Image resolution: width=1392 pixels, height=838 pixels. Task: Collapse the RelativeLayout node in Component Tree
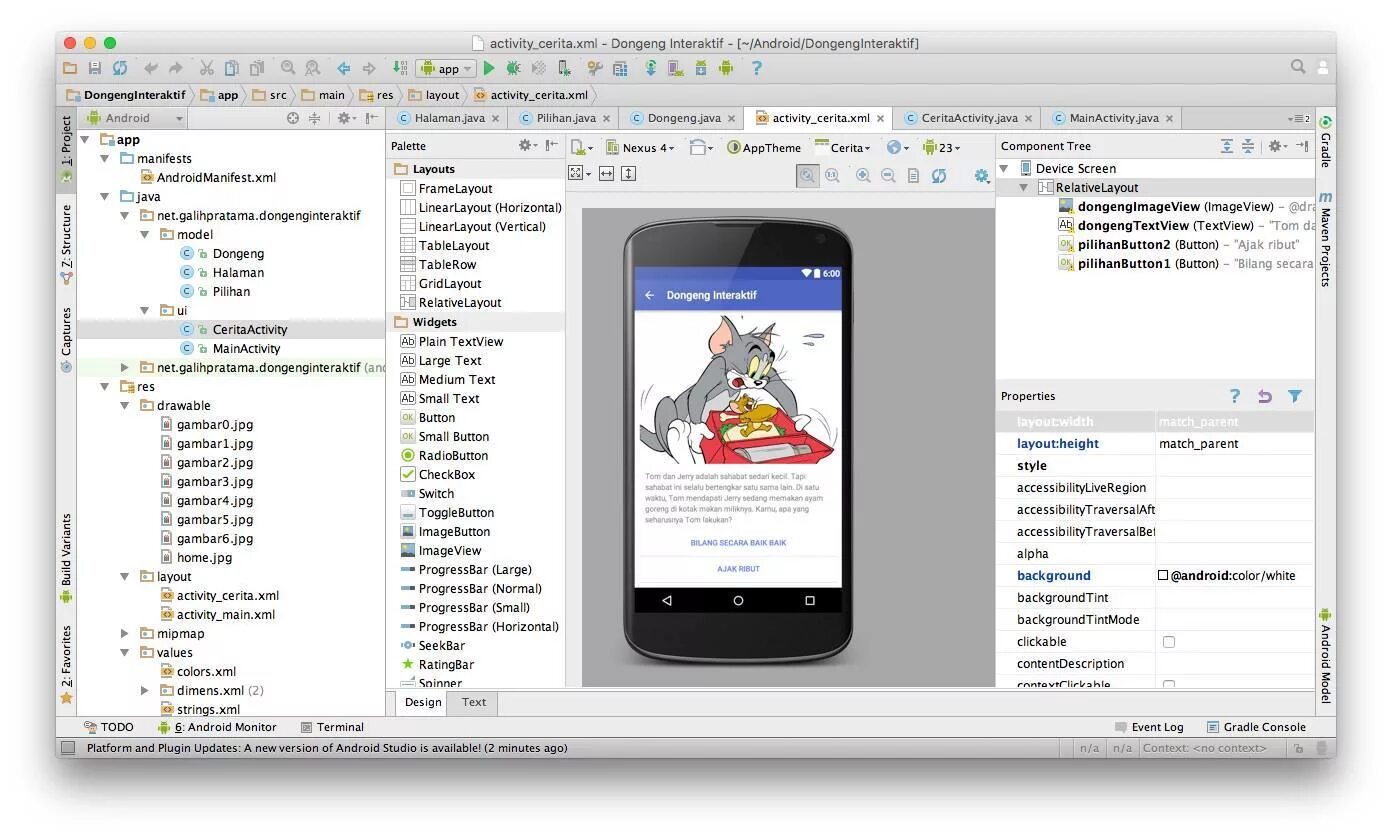pos(1024,188)
